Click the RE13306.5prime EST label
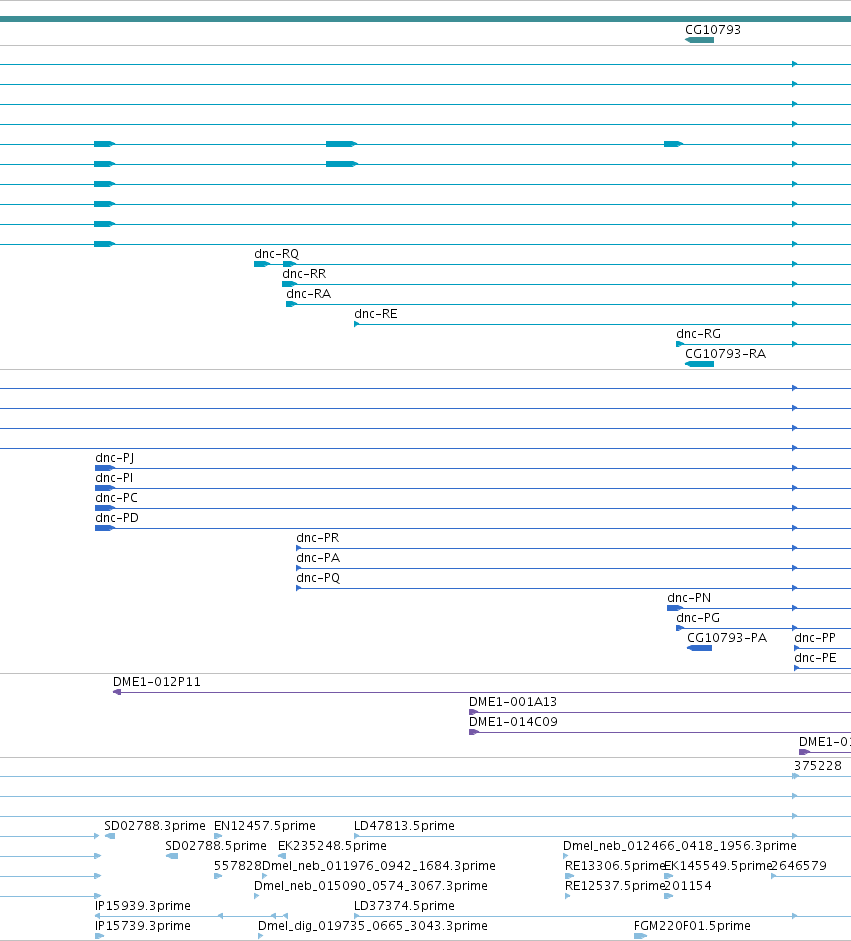Viewport: 851px width, 941px height. 615,865
